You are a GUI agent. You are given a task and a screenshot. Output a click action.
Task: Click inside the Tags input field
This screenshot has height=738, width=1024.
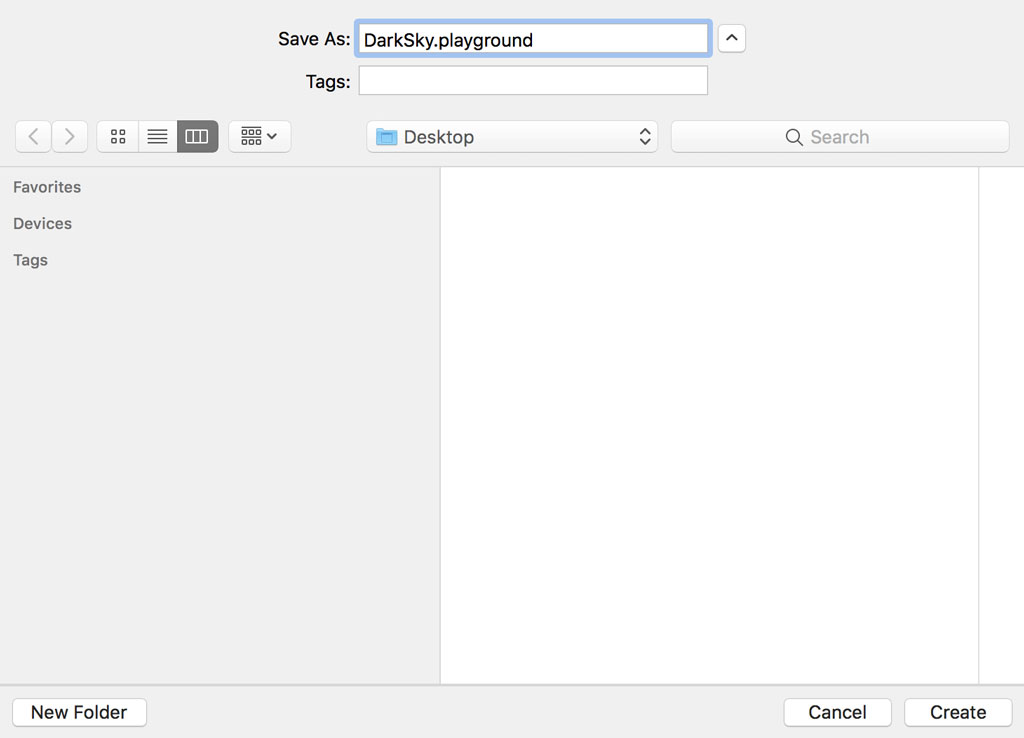point(532,81)
